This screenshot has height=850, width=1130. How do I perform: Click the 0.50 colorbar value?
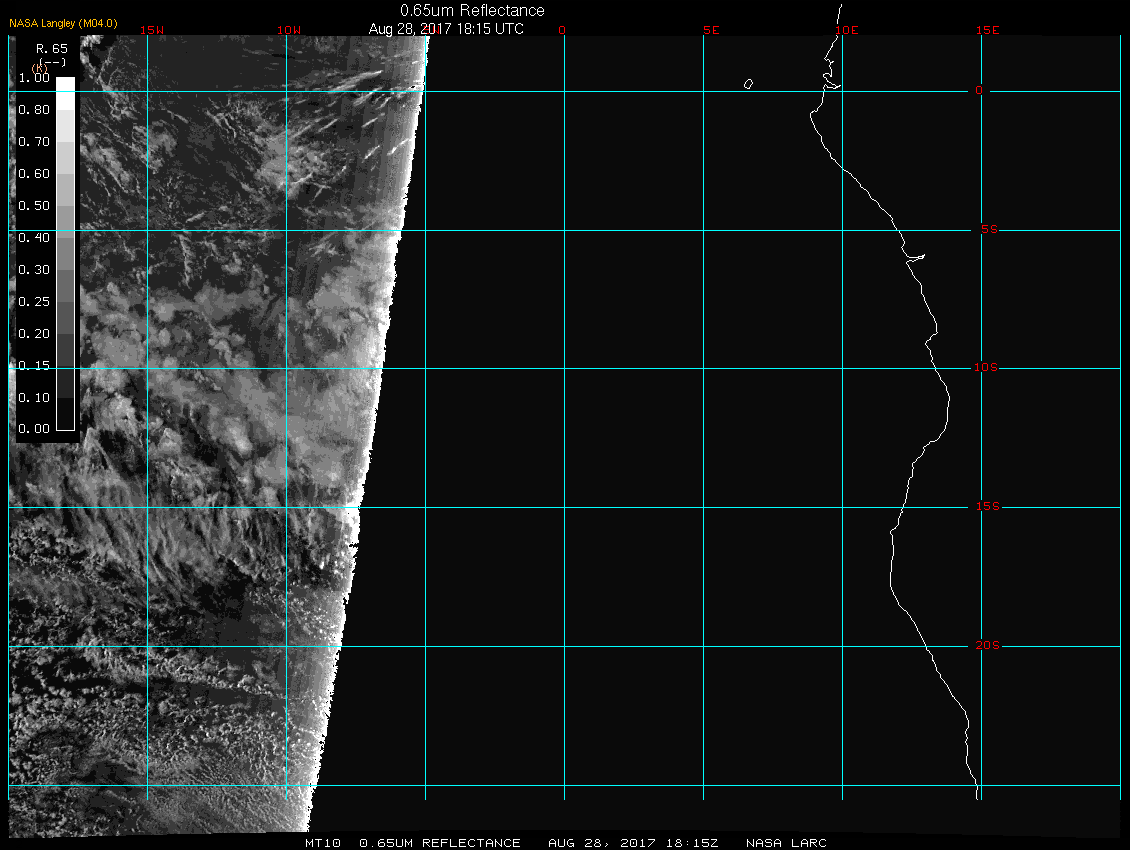(34, 205)
